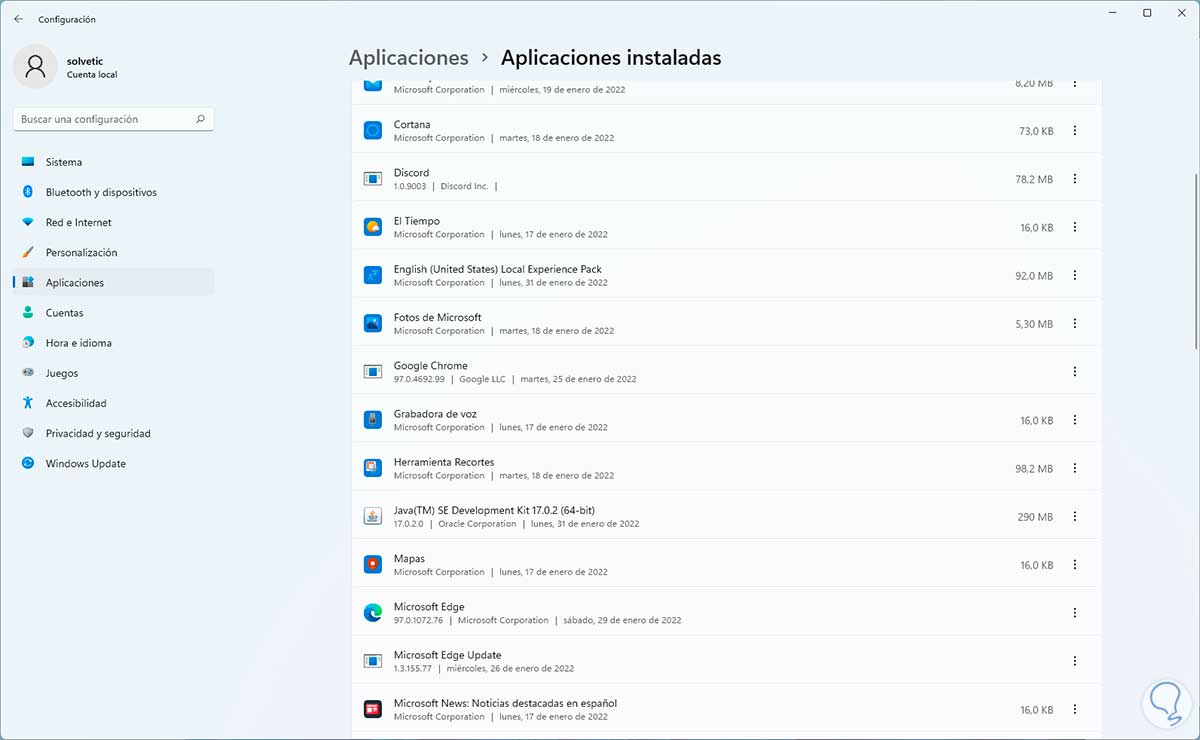Viewport: 1200px width, 740px height.
Task: Open the Juegos settings
Action: click(114, 373)
